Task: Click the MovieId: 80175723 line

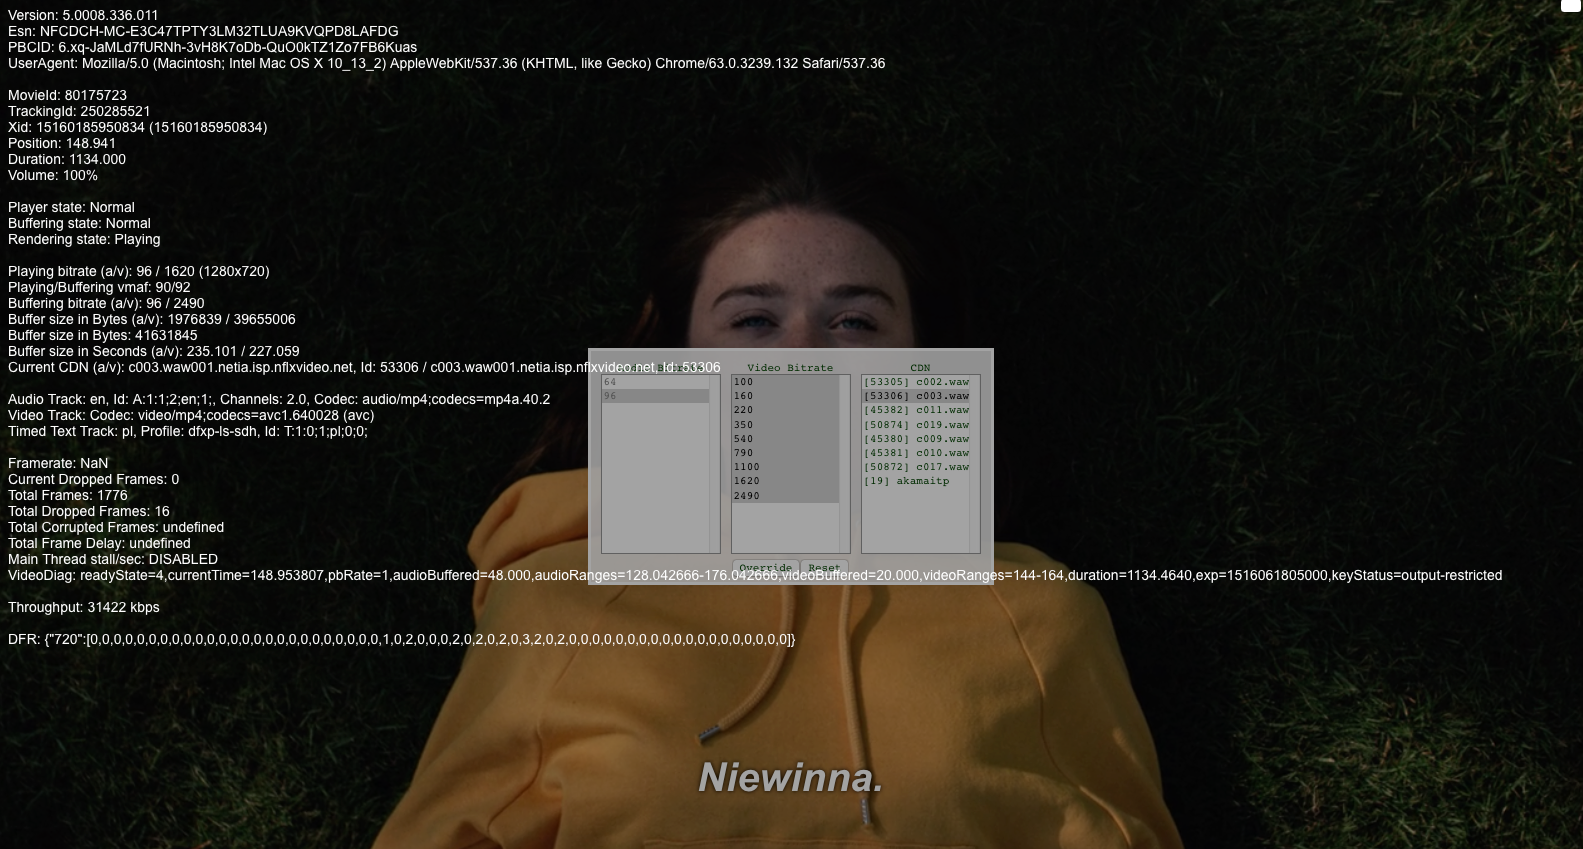Action: 67,95
